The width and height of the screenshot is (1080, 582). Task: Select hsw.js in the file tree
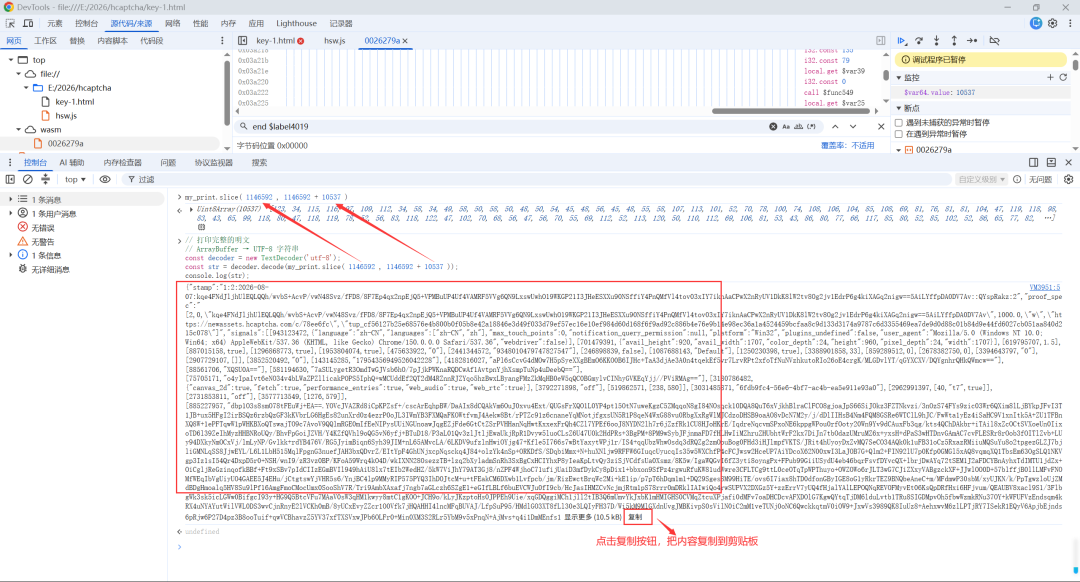(x=65, y=116)
